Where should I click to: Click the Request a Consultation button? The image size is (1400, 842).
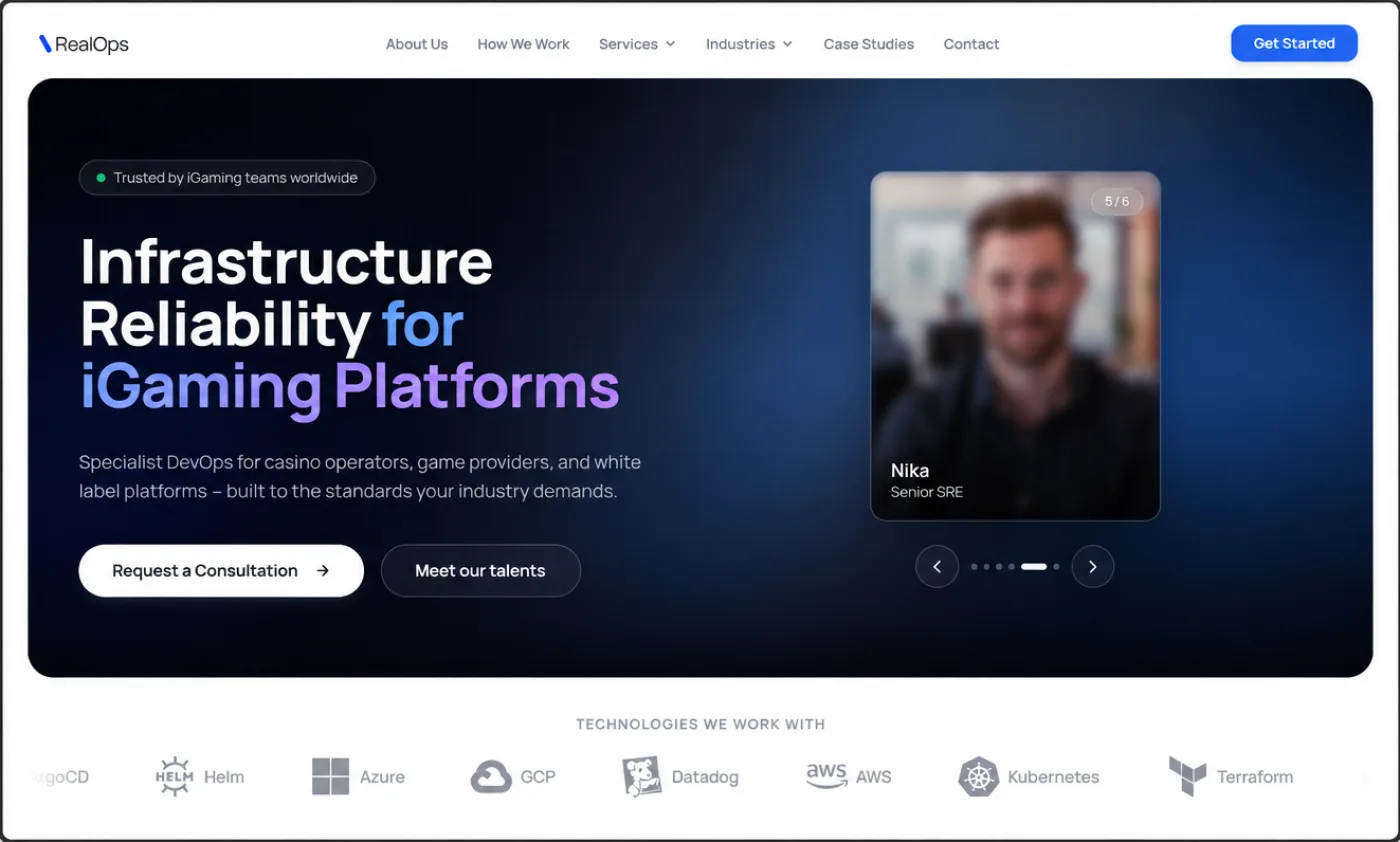[221, 571]
